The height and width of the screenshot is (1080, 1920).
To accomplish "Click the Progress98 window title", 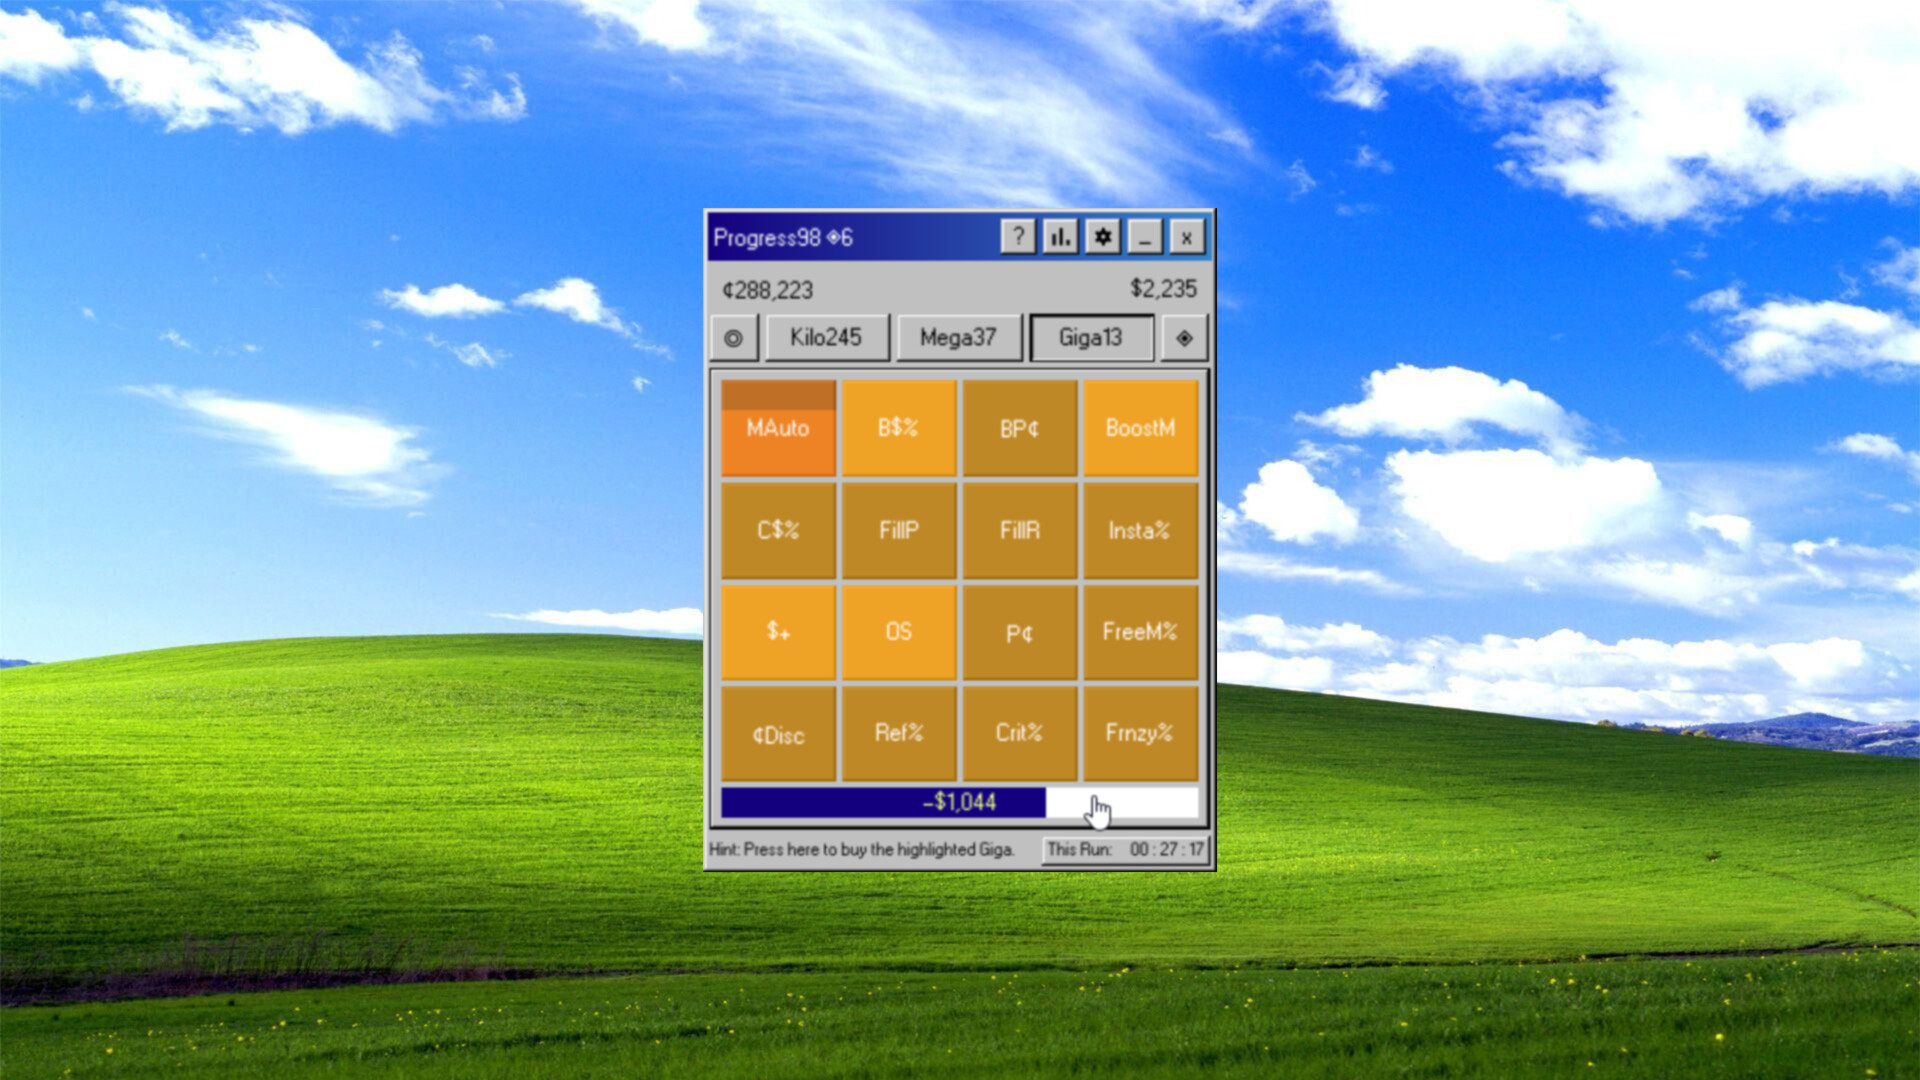I will 783,238.
